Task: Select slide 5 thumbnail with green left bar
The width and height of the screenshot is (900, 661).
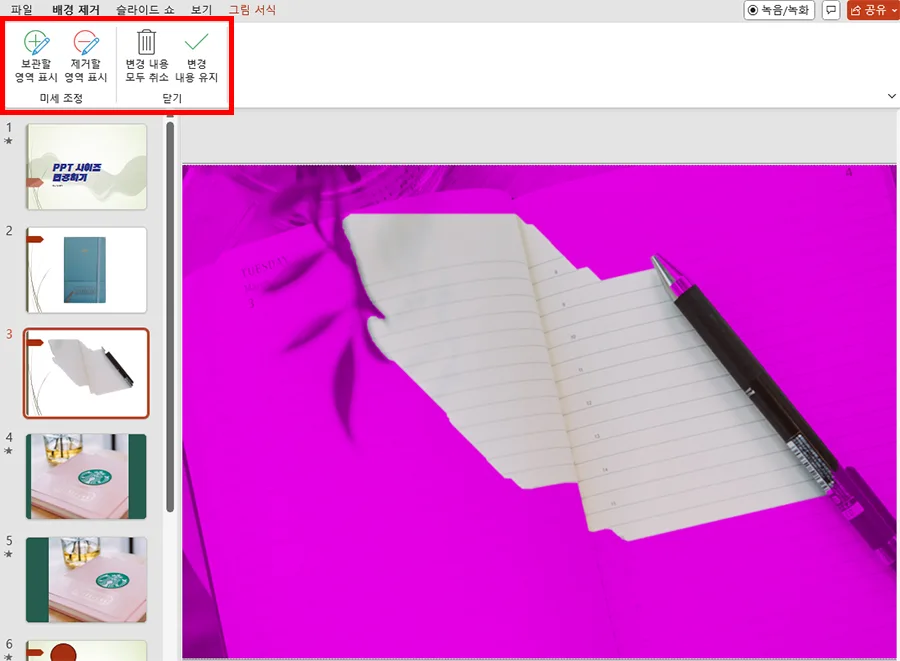Action: pos(86,580)
